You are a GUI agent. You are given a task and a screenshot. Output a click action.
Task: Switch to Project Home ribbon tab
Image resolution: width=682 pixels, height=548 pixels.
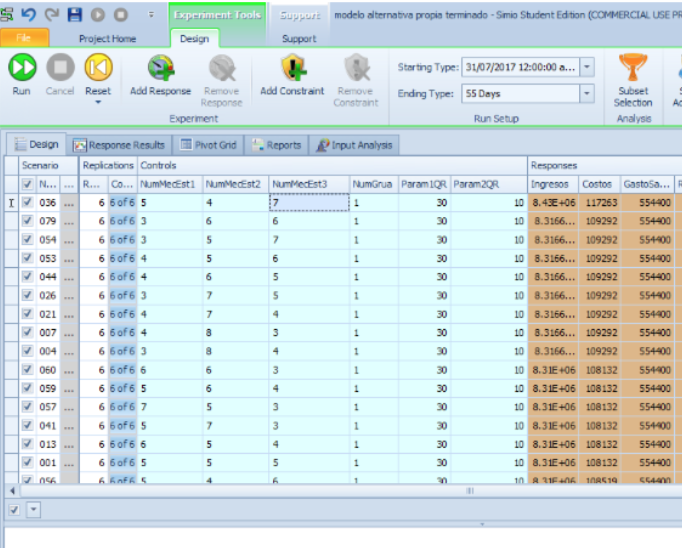pyautogui.click(x=107, y=39)
